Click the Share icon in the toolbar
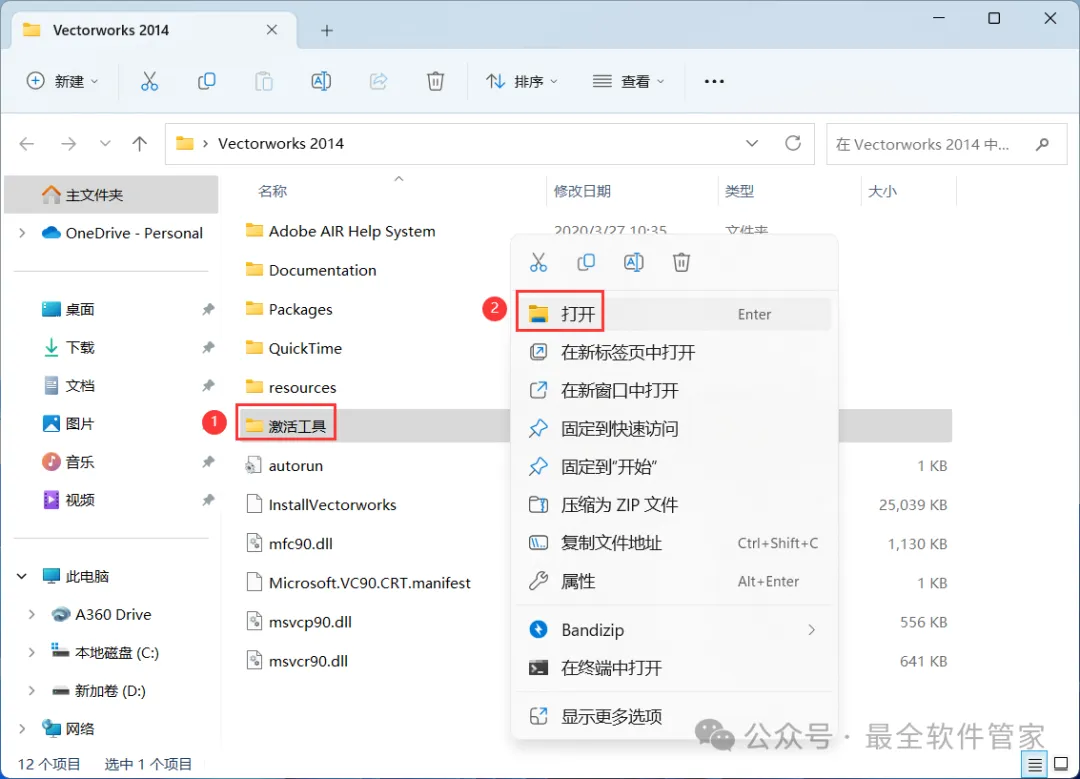Image resolution: width=1080 pixels, height=779 pixels. [x=378, y=81]
